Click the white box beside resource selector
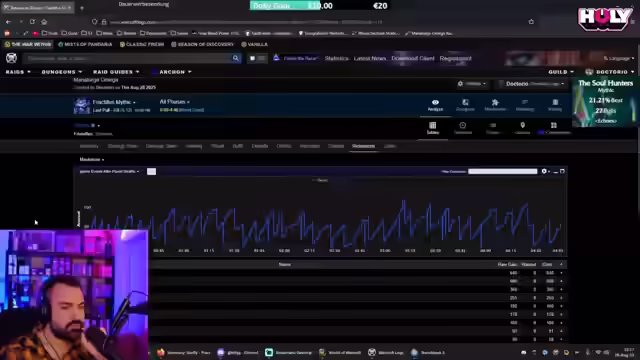Screen dimensions: 640x360 (151, 171)
